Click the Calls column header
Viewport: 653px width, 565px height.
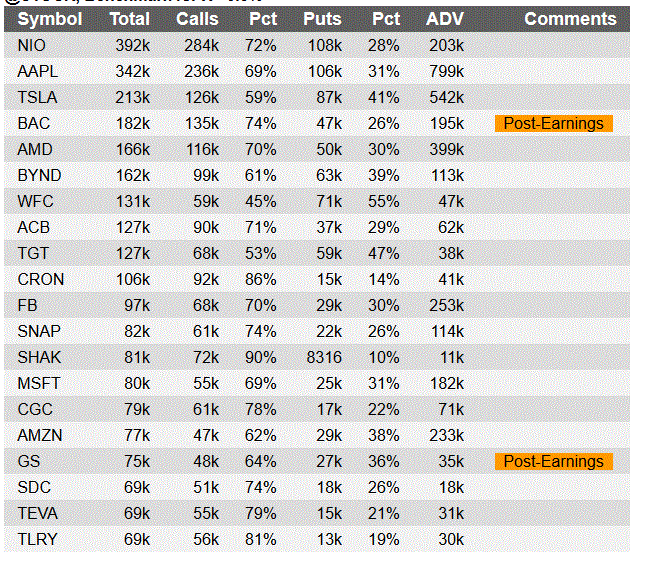(x=197, y=19)
